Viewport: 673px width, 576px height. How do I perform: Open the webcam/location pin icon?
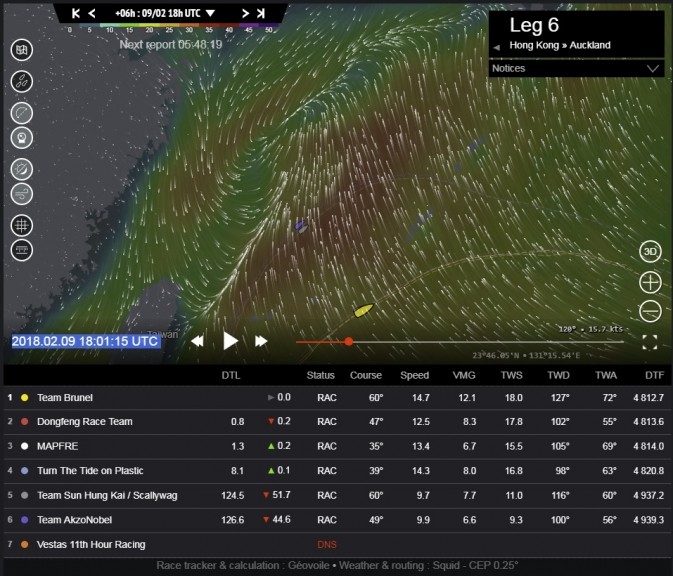click(22, 138)
